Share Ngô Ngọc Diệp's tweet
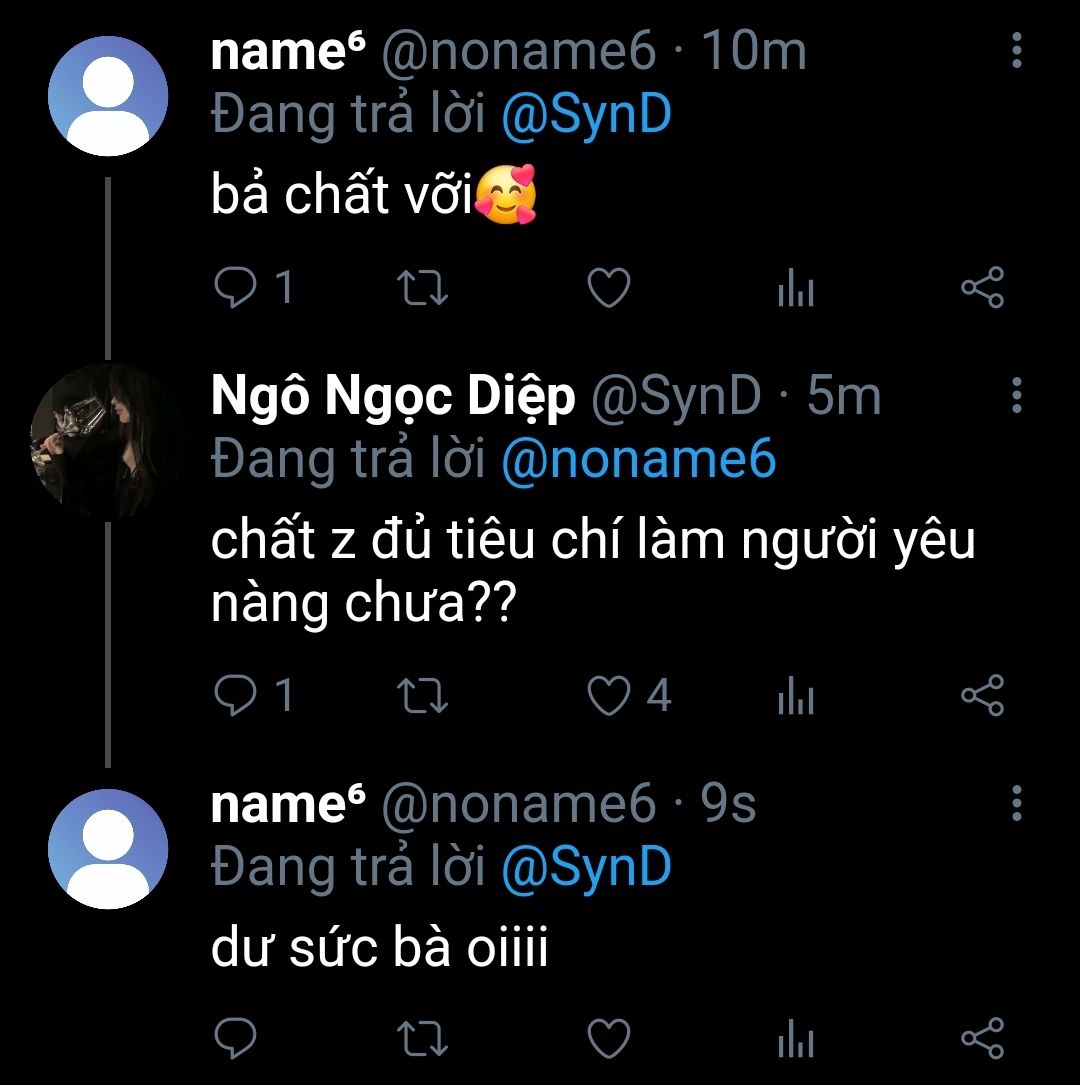 tap(981, 695)
